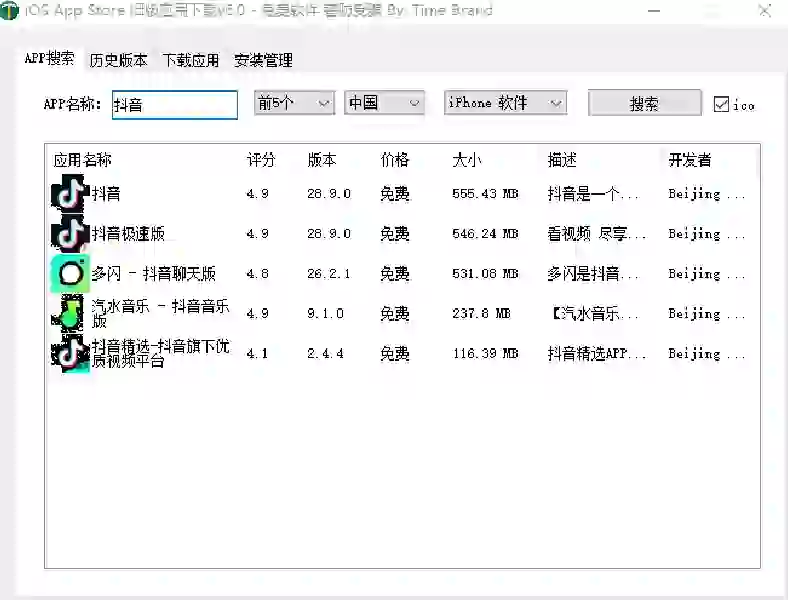Image resolution: width=788 pixels, height=600 pixels.
Task: Toggle the ico checkbox
Action: point(721,105)
